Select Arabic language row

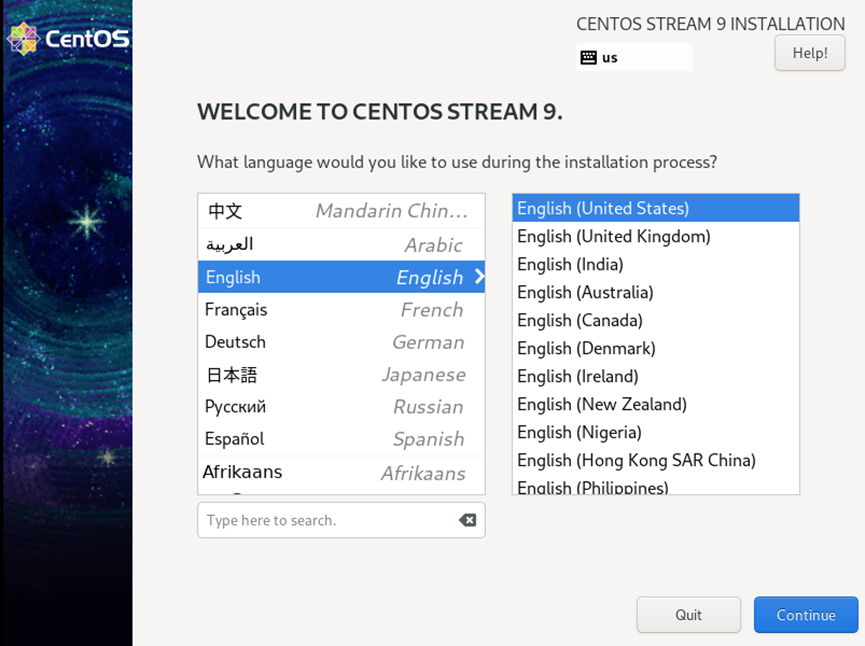coord(341,244)
